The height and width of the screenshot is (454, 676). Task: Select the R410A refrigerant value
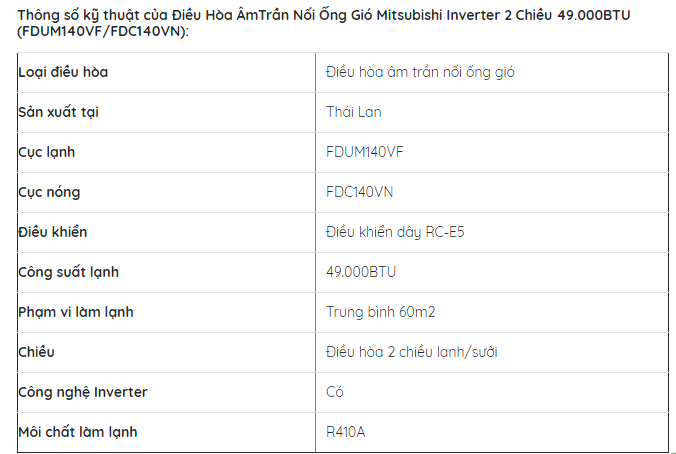[x=346, y=432]
